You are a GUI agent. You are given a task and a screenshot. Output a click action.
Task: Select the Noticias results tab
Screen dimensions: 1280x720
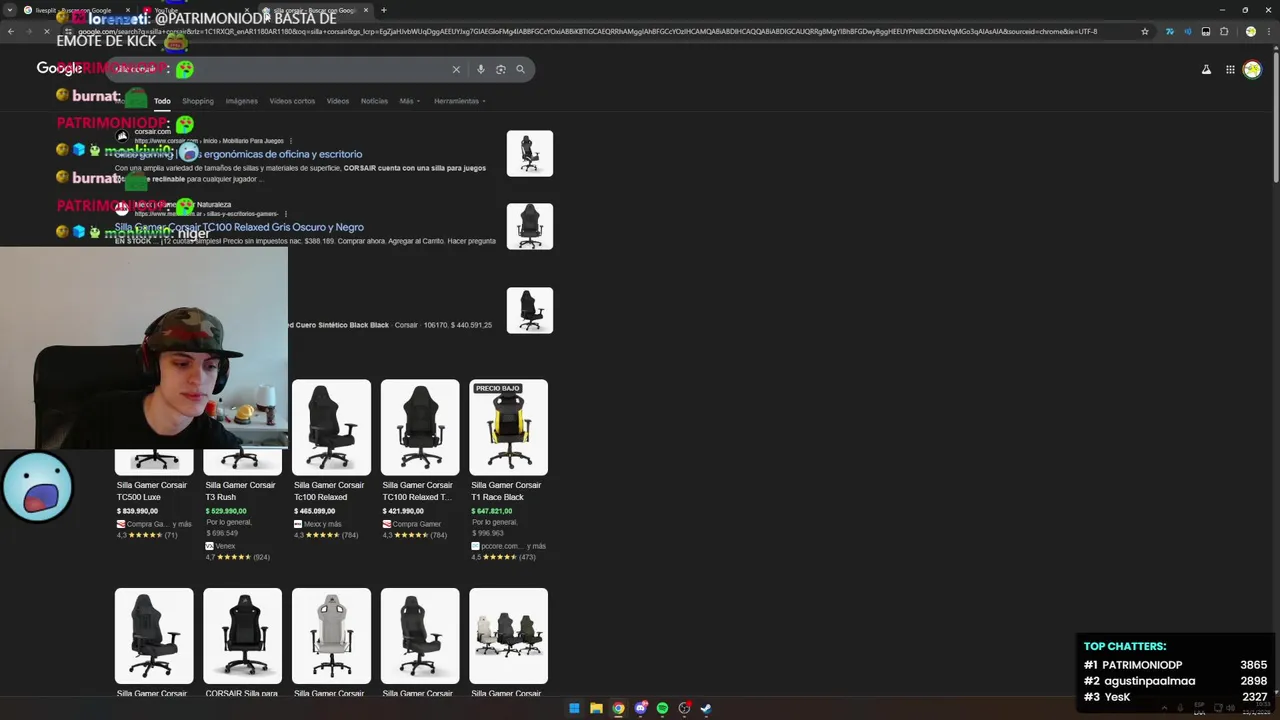[x=374, y=101]
